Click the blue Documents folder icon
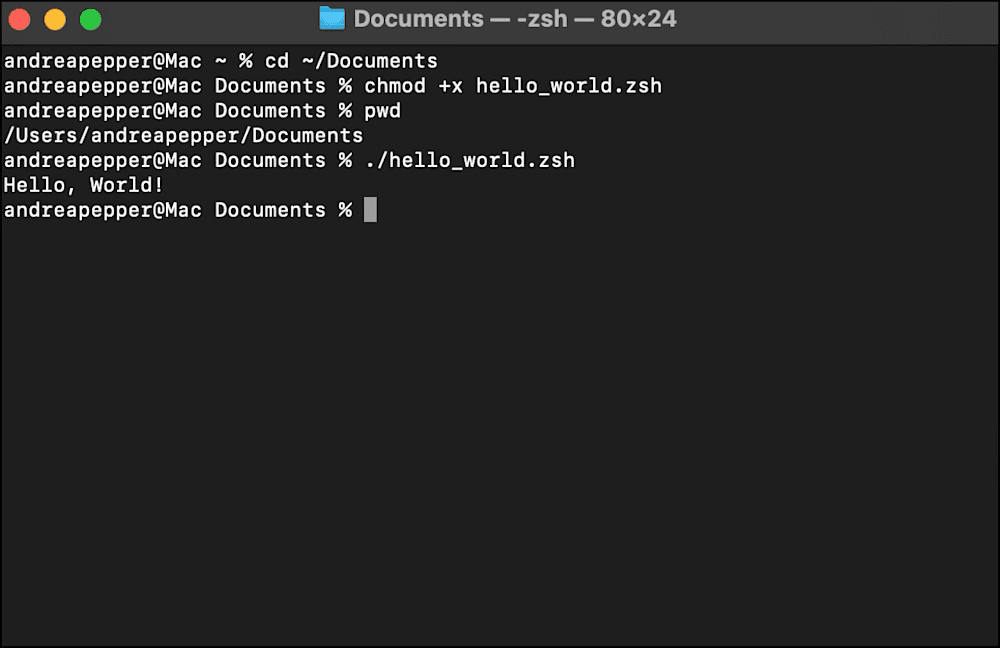 pos(332,18)
